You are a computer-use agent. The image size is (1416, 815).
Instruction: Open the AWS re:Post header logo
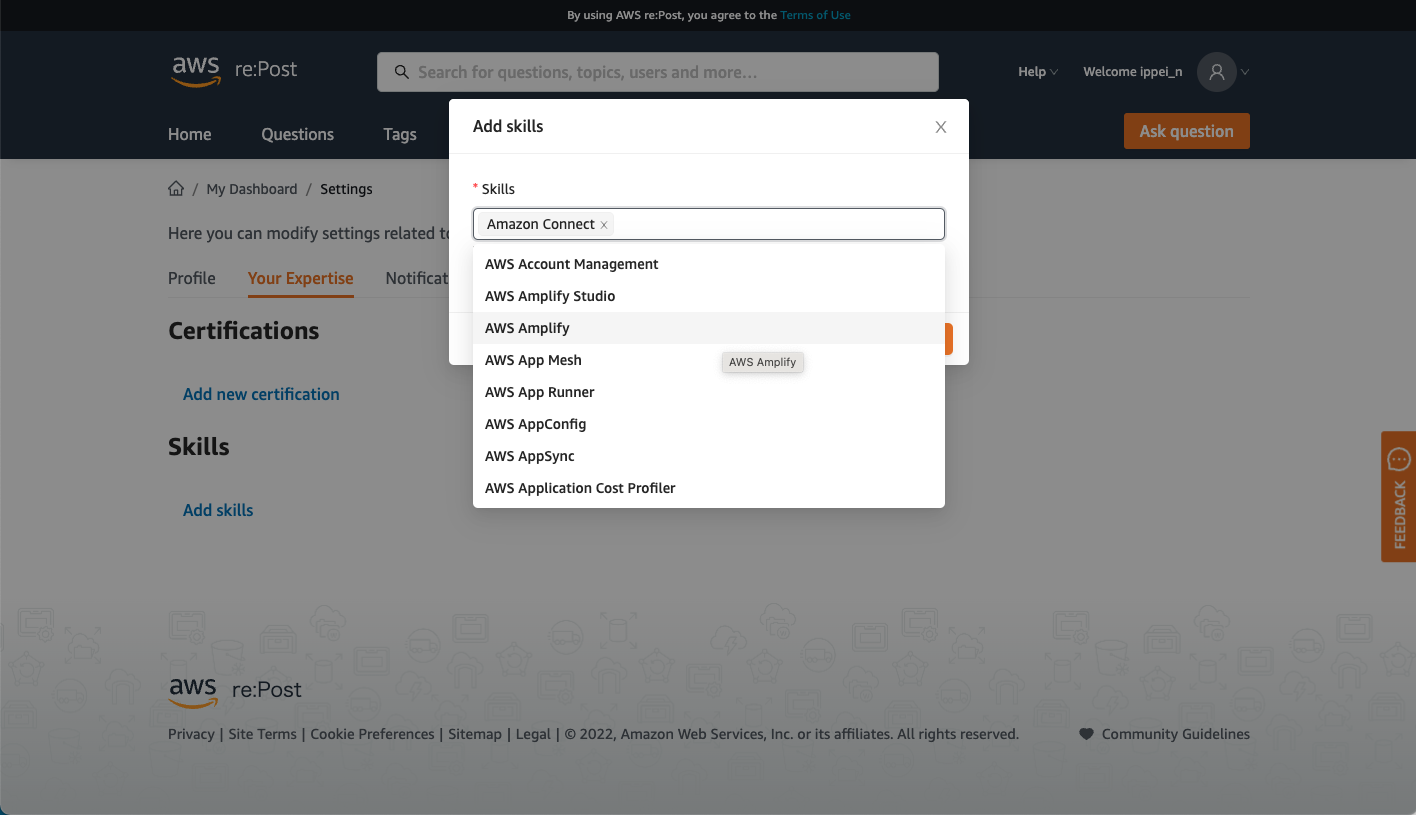coord(234,71)
